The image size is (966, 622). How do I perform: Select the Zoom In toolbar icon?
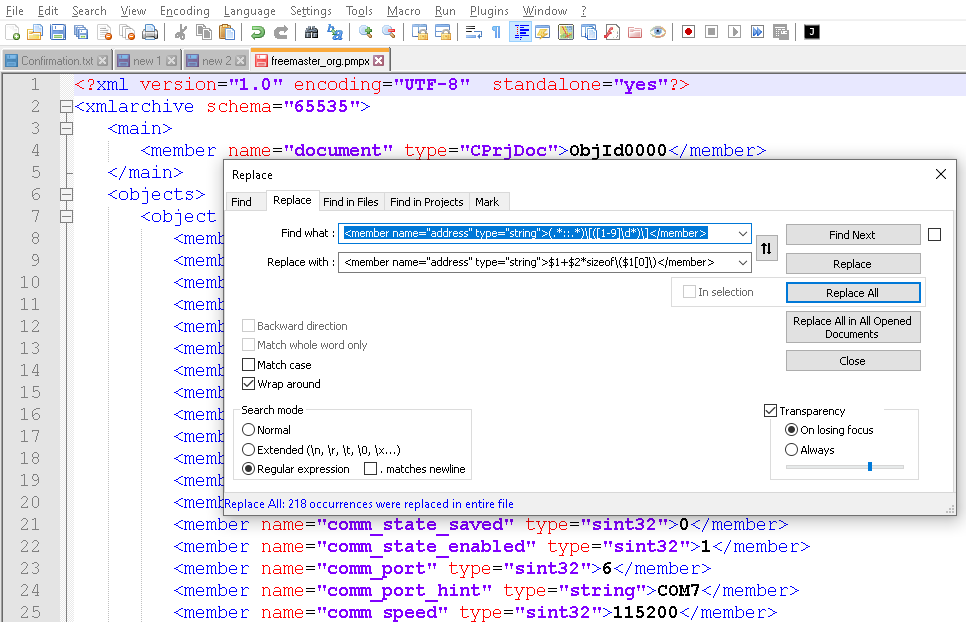tap(364, 31)
